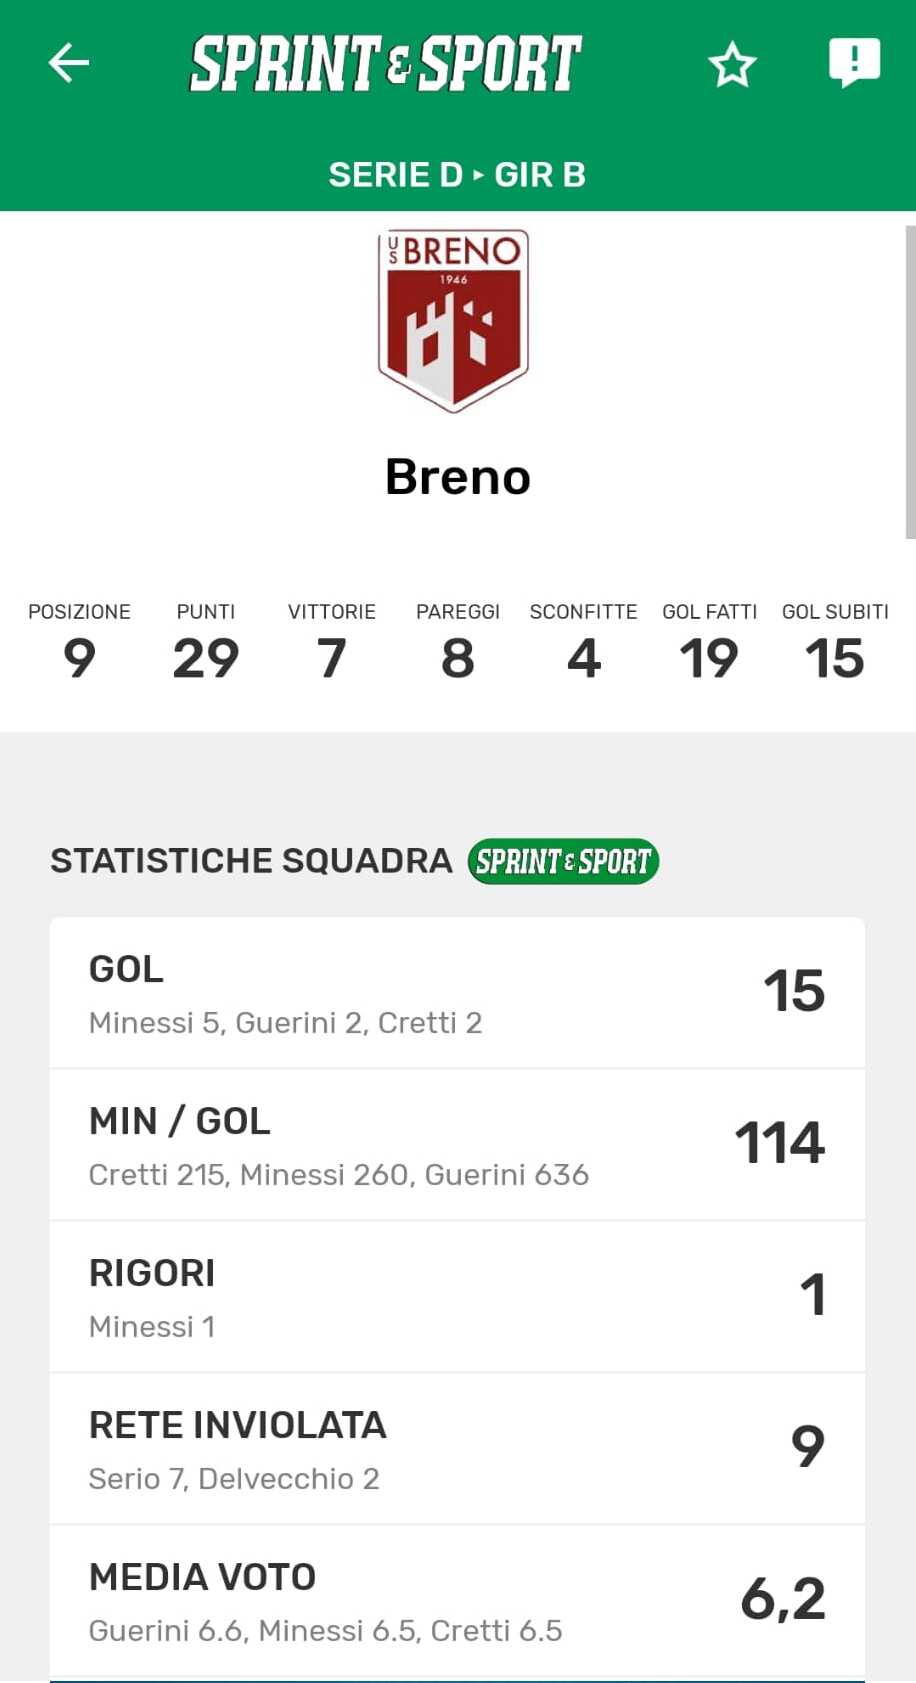Tap the Sprint & Sport header logo

click(x=386, y=64)
